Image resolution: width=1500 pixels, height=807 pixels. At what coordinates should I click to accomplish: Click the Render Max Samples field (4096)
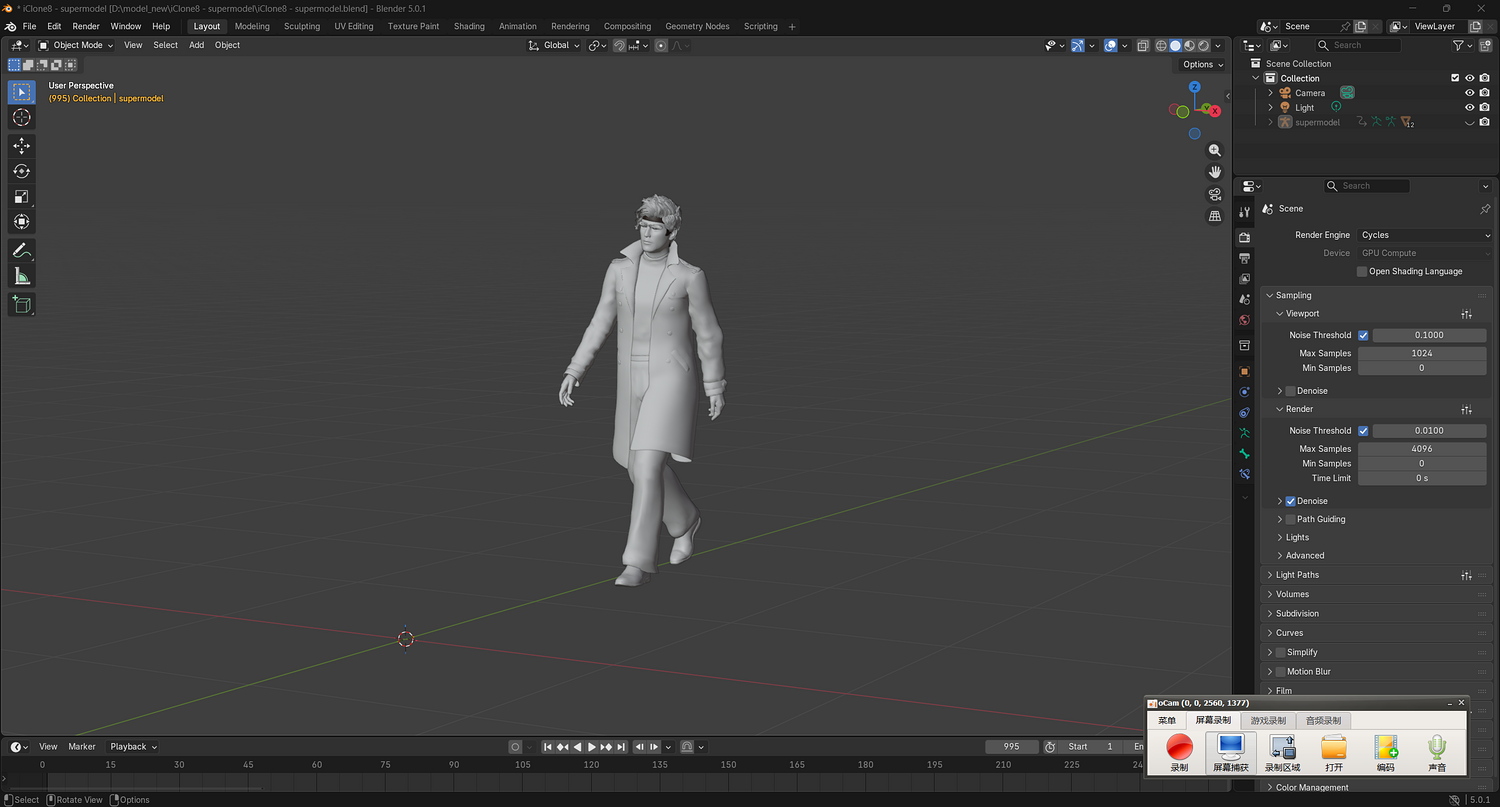[1422, 449]
